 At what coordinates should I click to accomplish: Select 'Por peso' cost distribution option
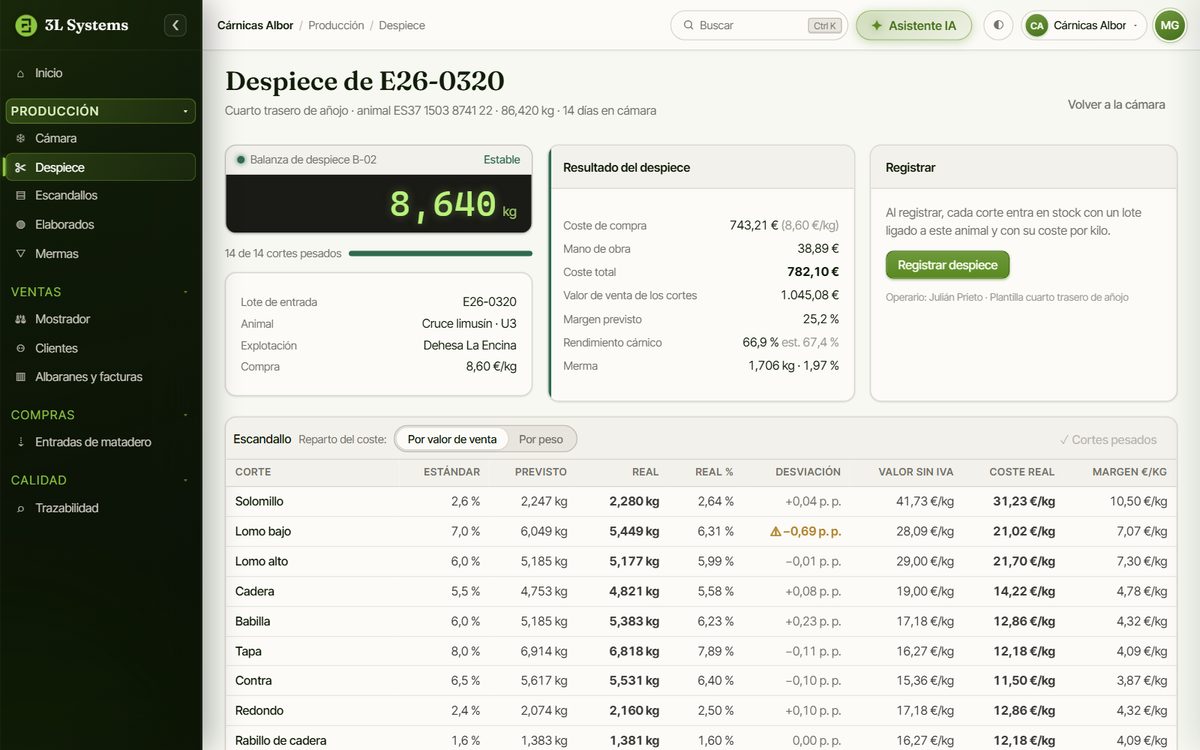[x=541, y=439]
